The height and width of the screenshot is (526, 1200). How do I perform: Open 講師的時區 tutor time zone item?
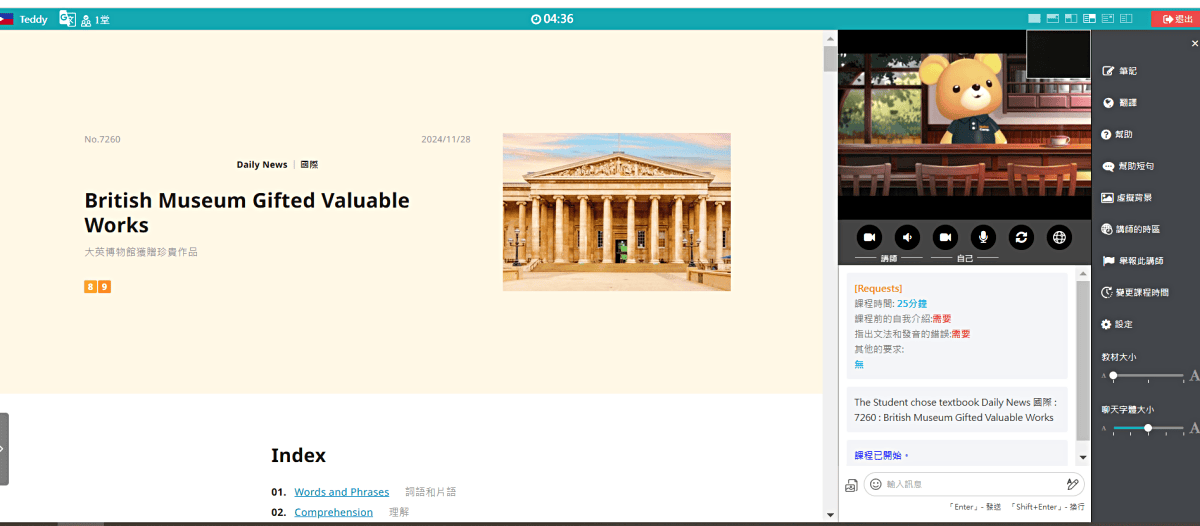point(1131,229)
